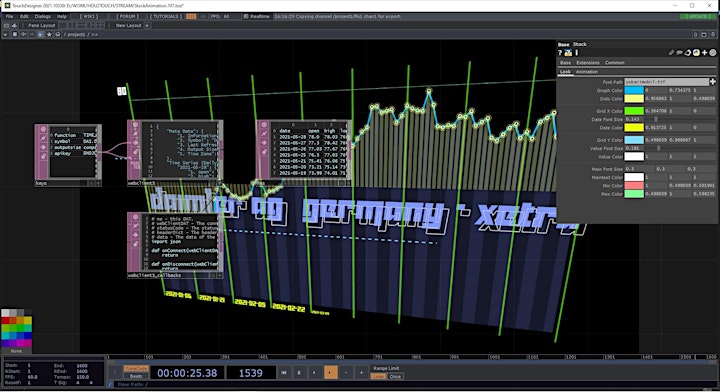The height and width of the screenshot is (392, 720).
Task: Switch timeline mode to Beats
Action: coord(136,376)
